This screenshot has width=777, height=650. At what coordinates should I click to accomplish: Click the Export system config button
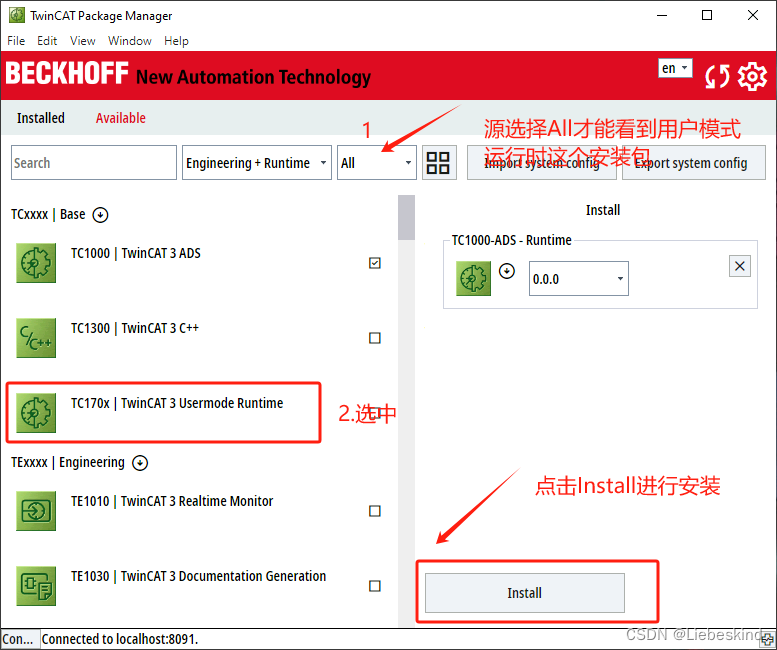pos(694,162)
